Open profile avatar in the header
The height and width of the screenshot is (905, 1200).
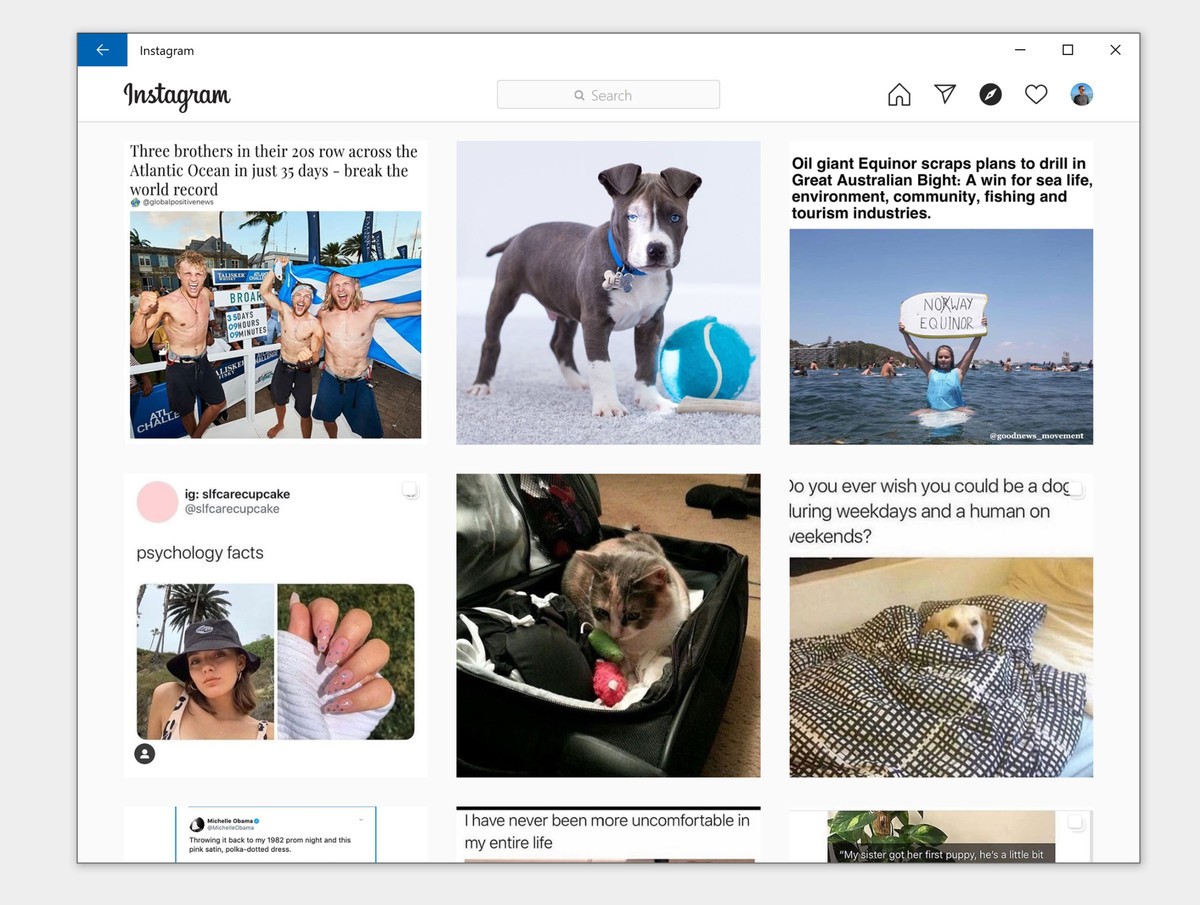coord(1082,95)
